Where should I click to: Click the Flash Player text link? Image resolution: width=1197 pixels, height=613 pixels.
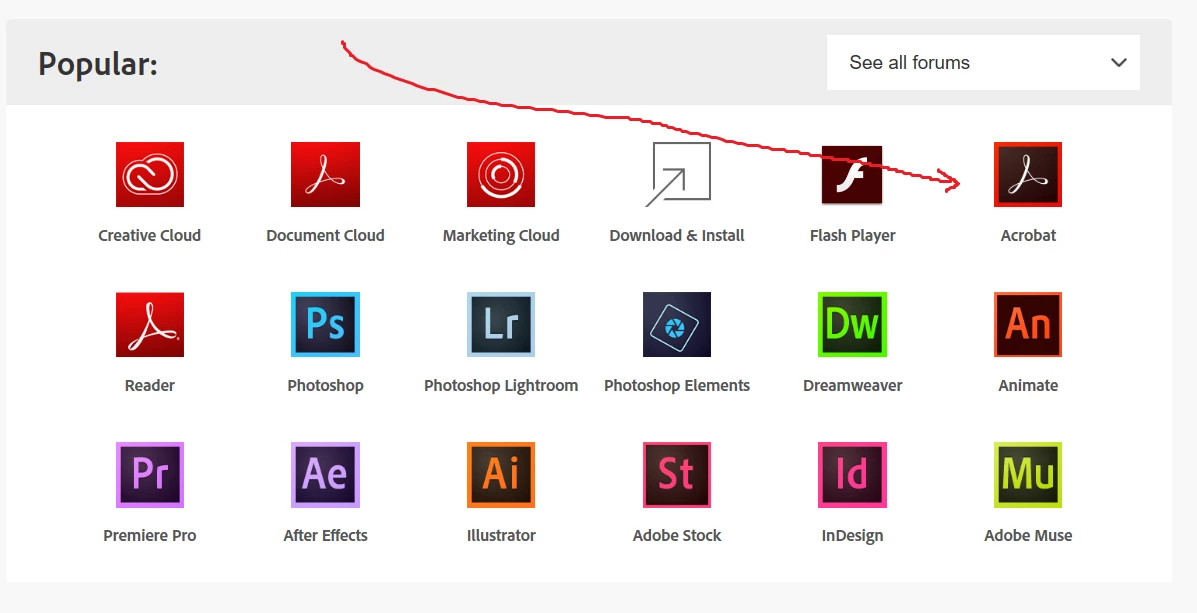(x=853, y=235)
